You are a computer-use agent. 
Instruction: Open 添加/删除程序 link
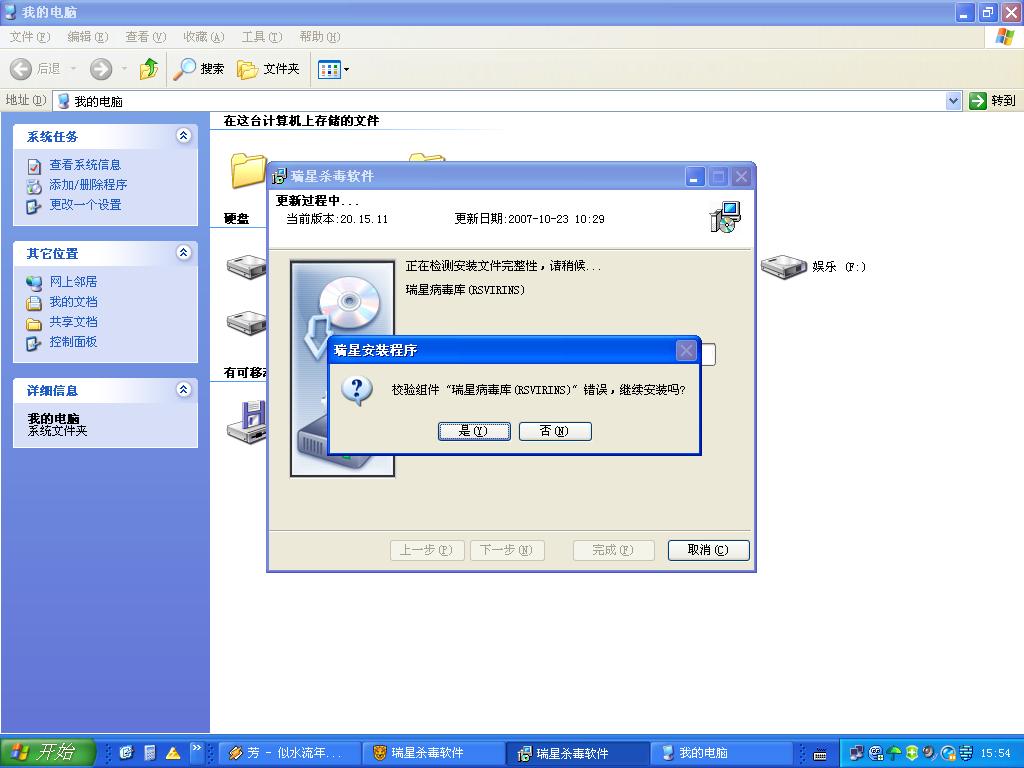point(88,185)
